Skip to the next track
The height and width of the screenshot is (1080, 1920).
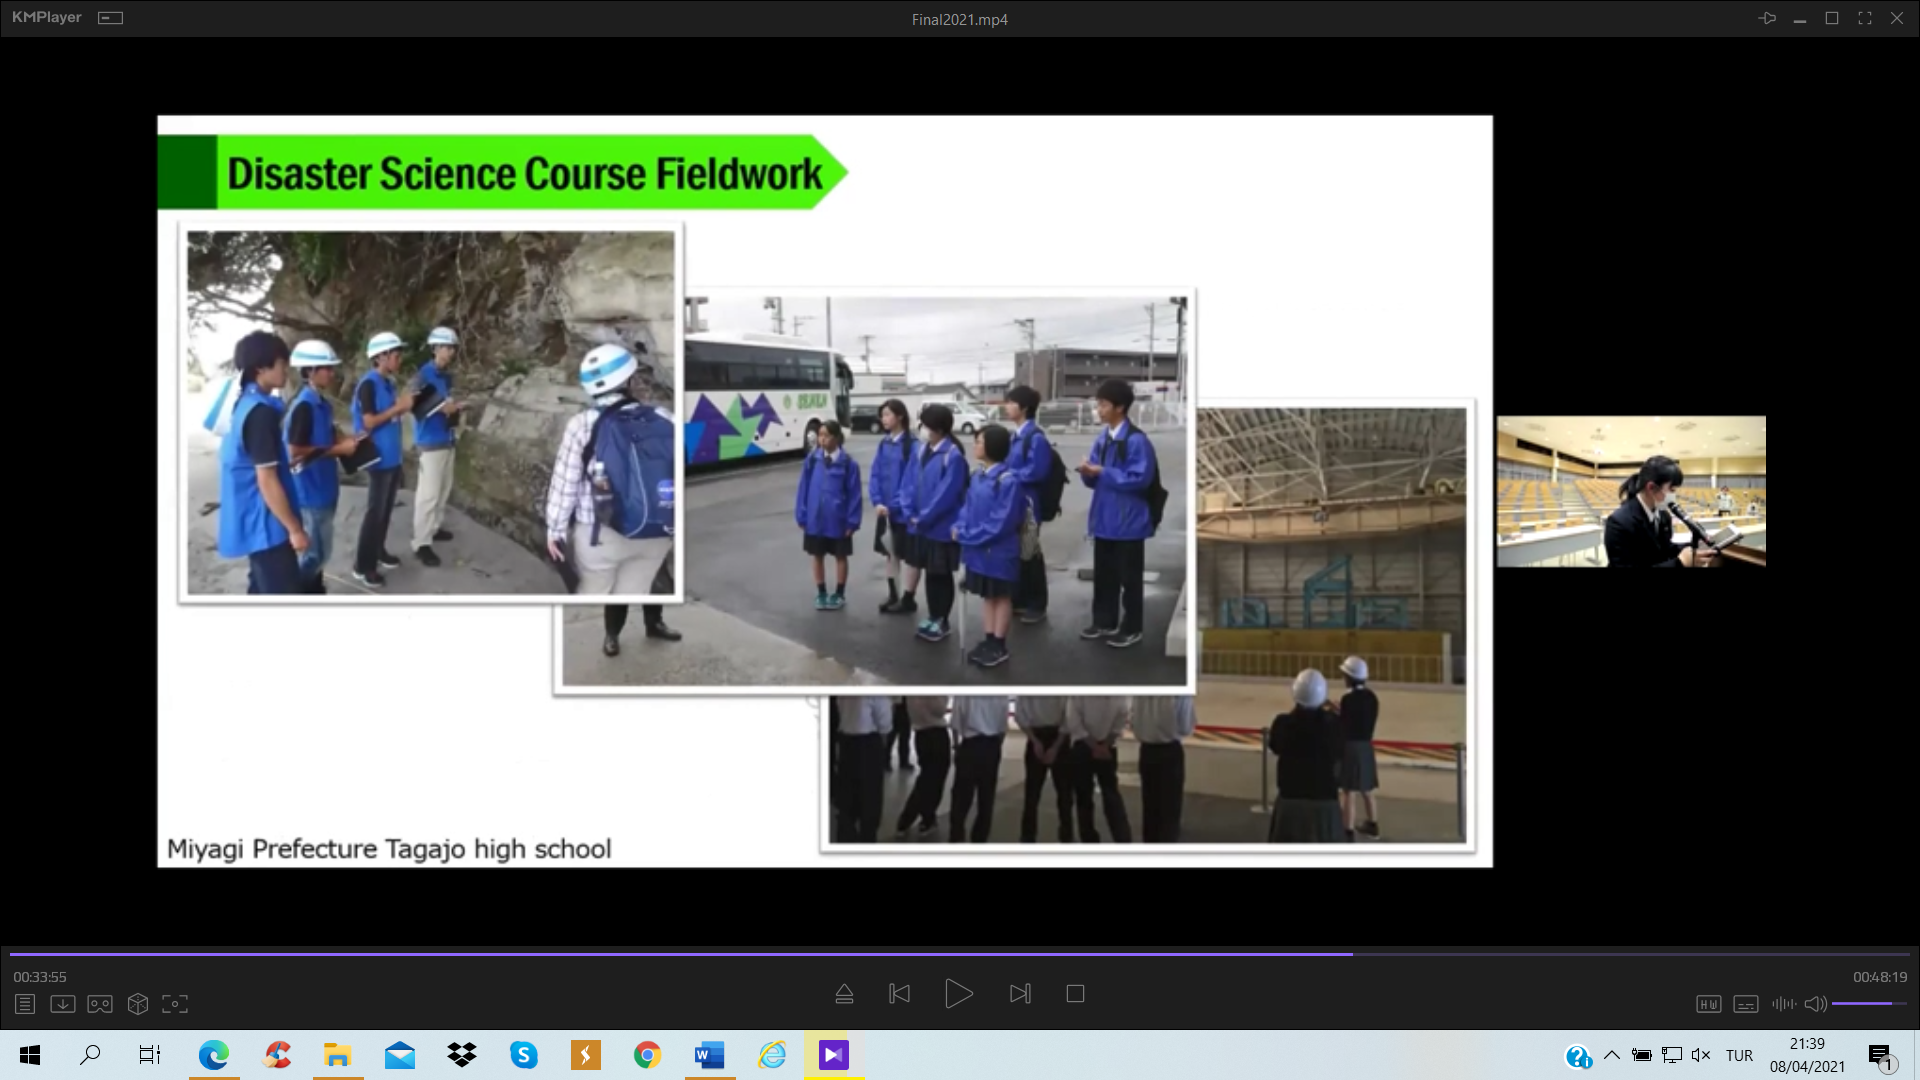(1020, 994)
